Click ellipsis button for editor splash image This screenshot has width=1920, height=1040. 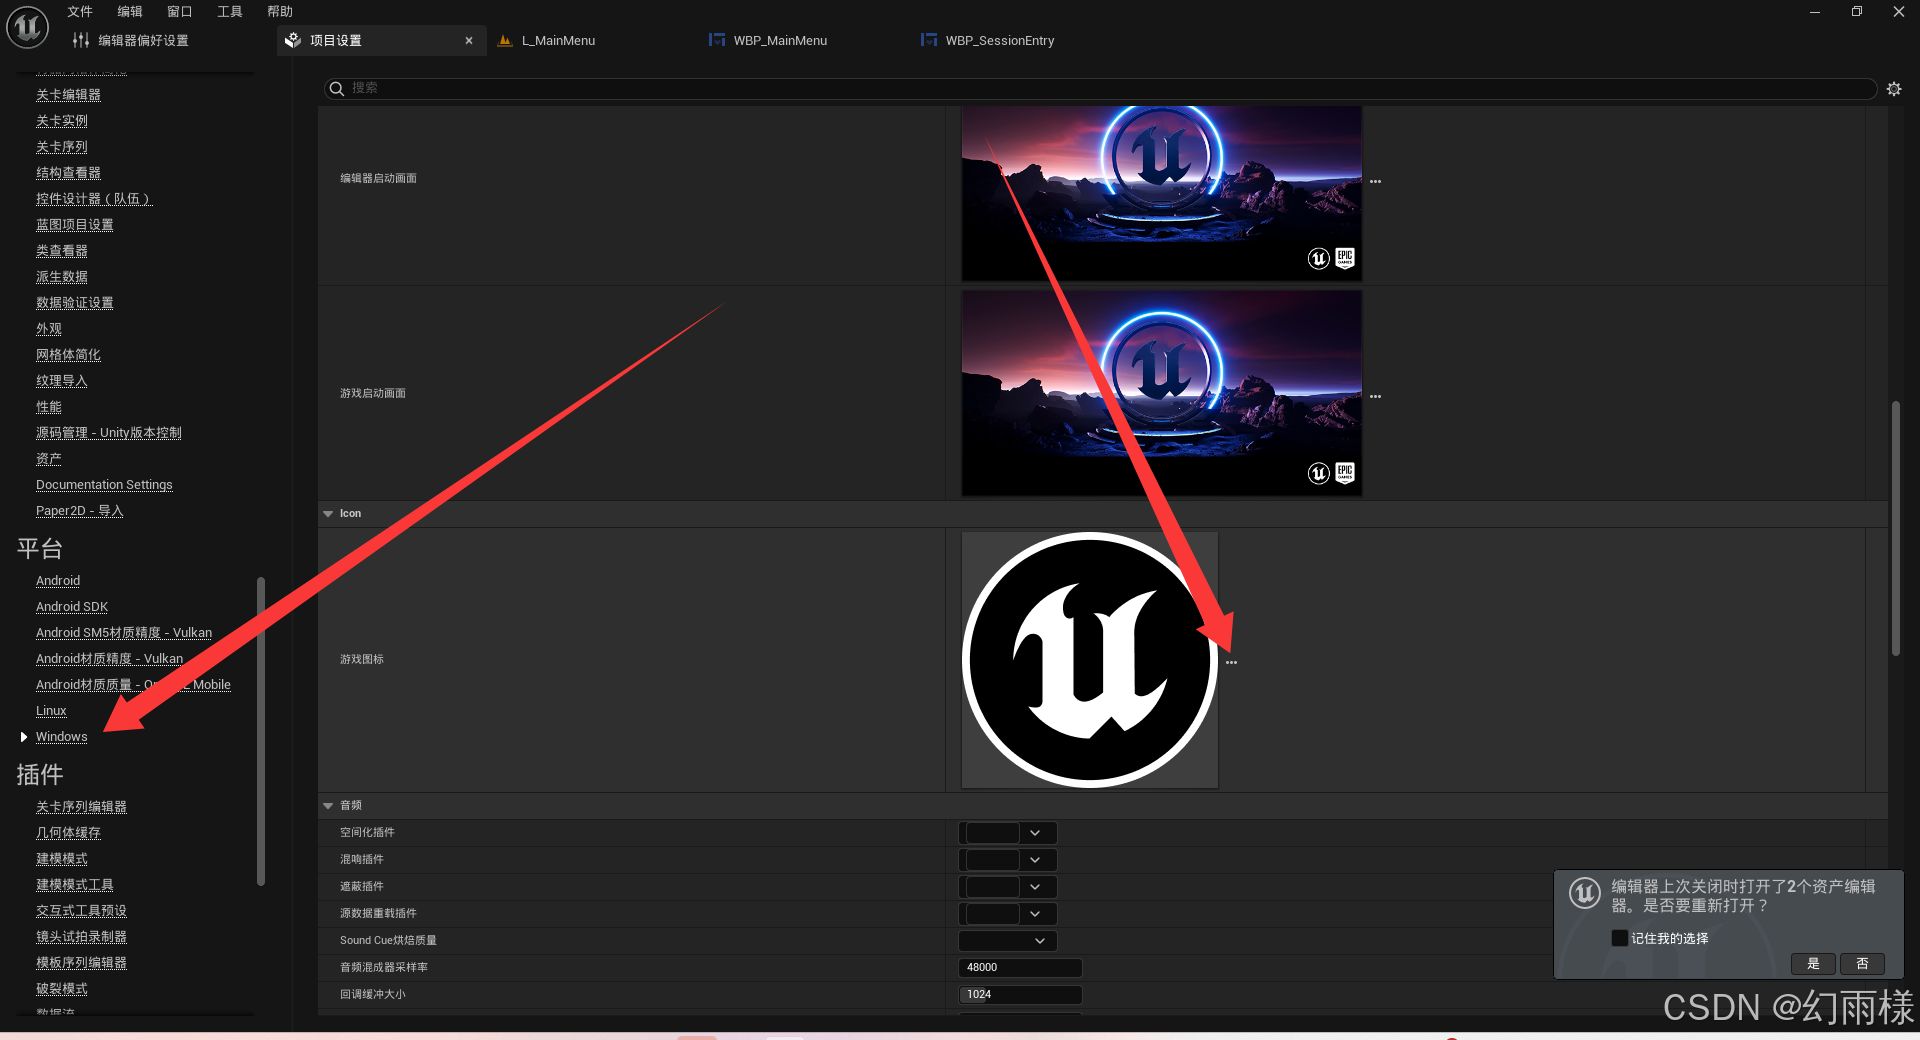1376,182
